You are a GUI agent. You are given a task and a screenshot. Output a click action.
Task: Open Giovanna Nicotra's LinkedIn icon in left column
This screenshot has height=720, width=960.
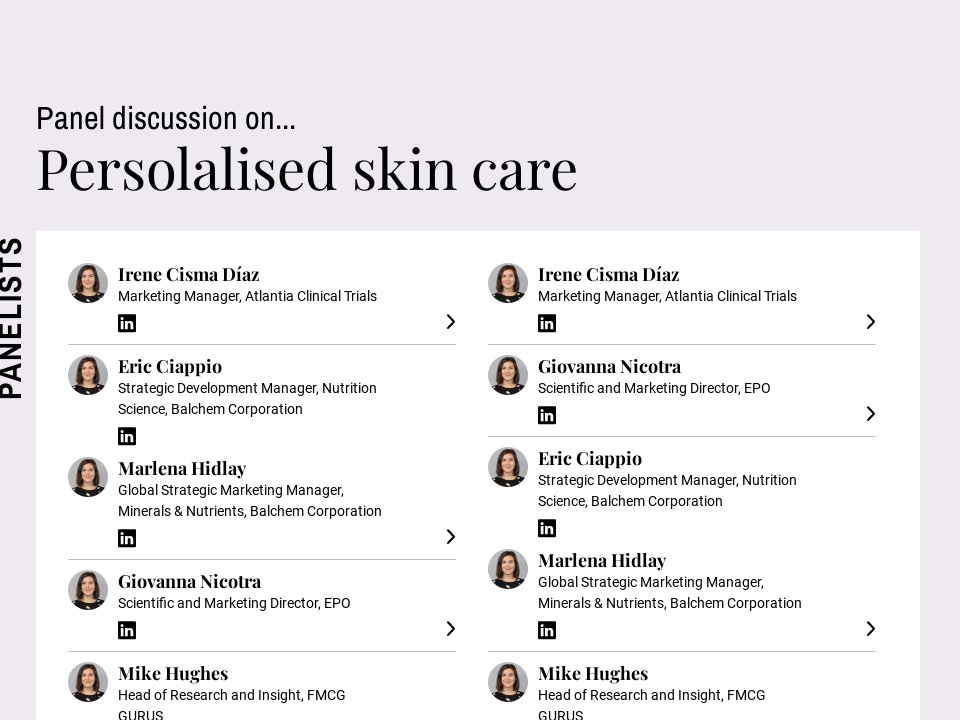(x=127, y=630)
